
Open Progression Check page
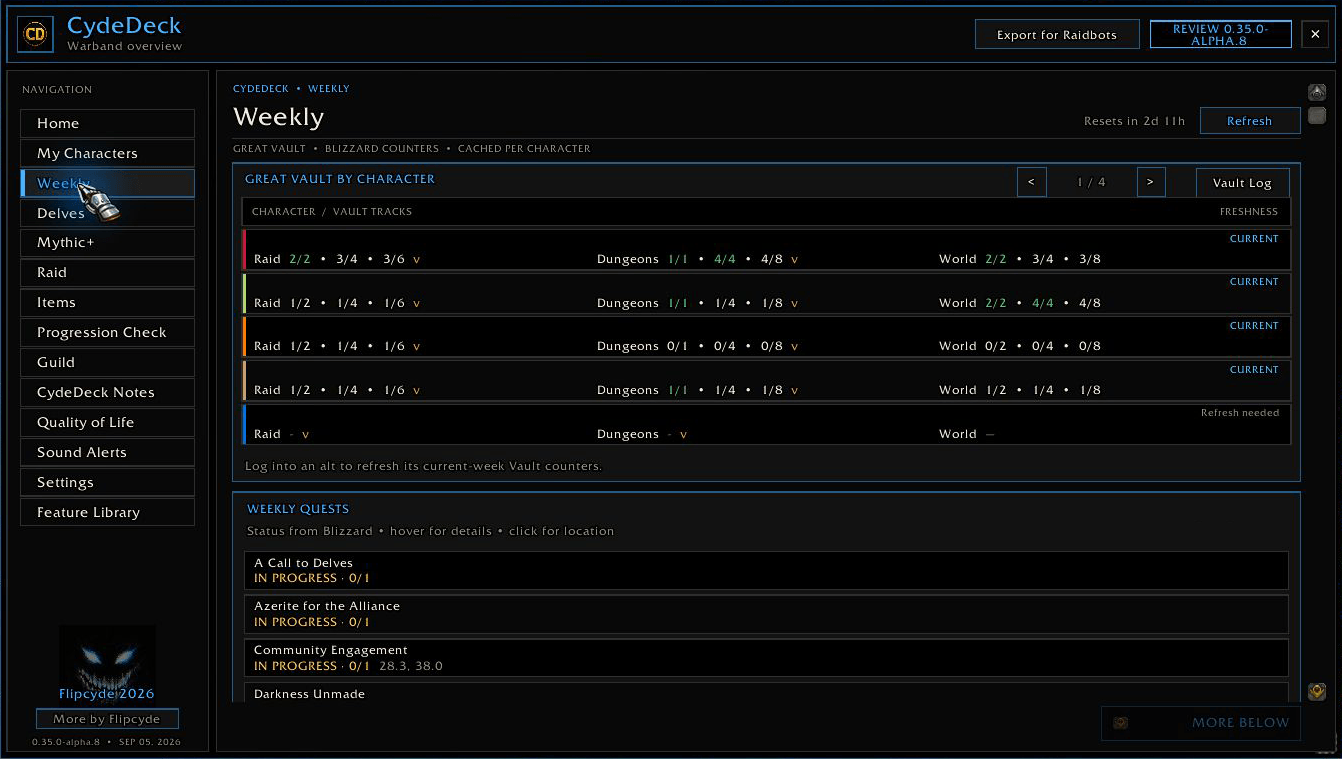[x=108, y=332]
